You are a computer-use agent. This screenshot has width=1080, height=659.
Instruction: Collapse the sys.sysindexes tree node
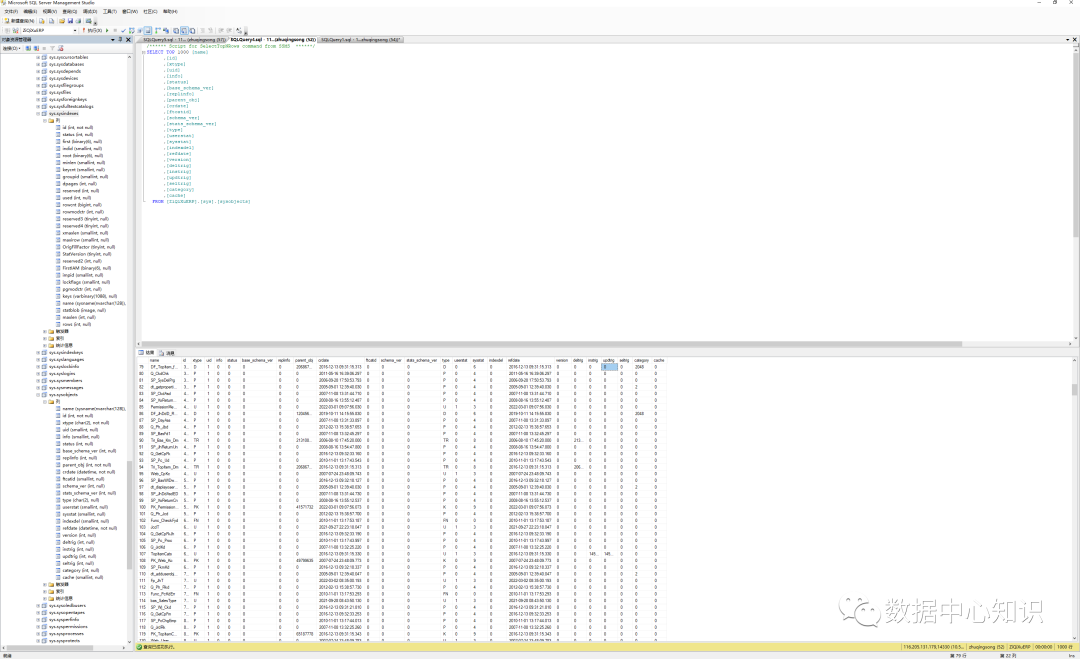pyautogui.click(x=38, y=114)
